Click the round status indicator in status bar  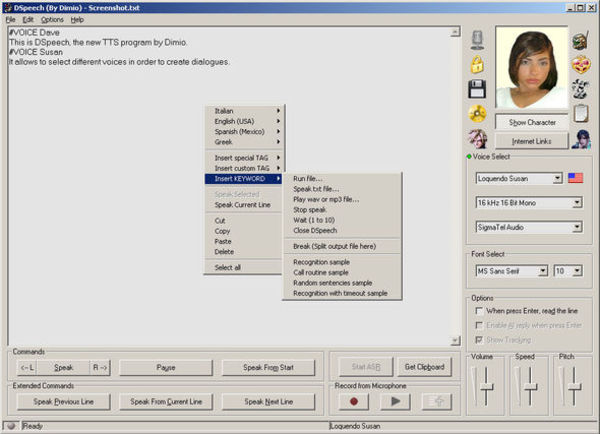point(11,426)
